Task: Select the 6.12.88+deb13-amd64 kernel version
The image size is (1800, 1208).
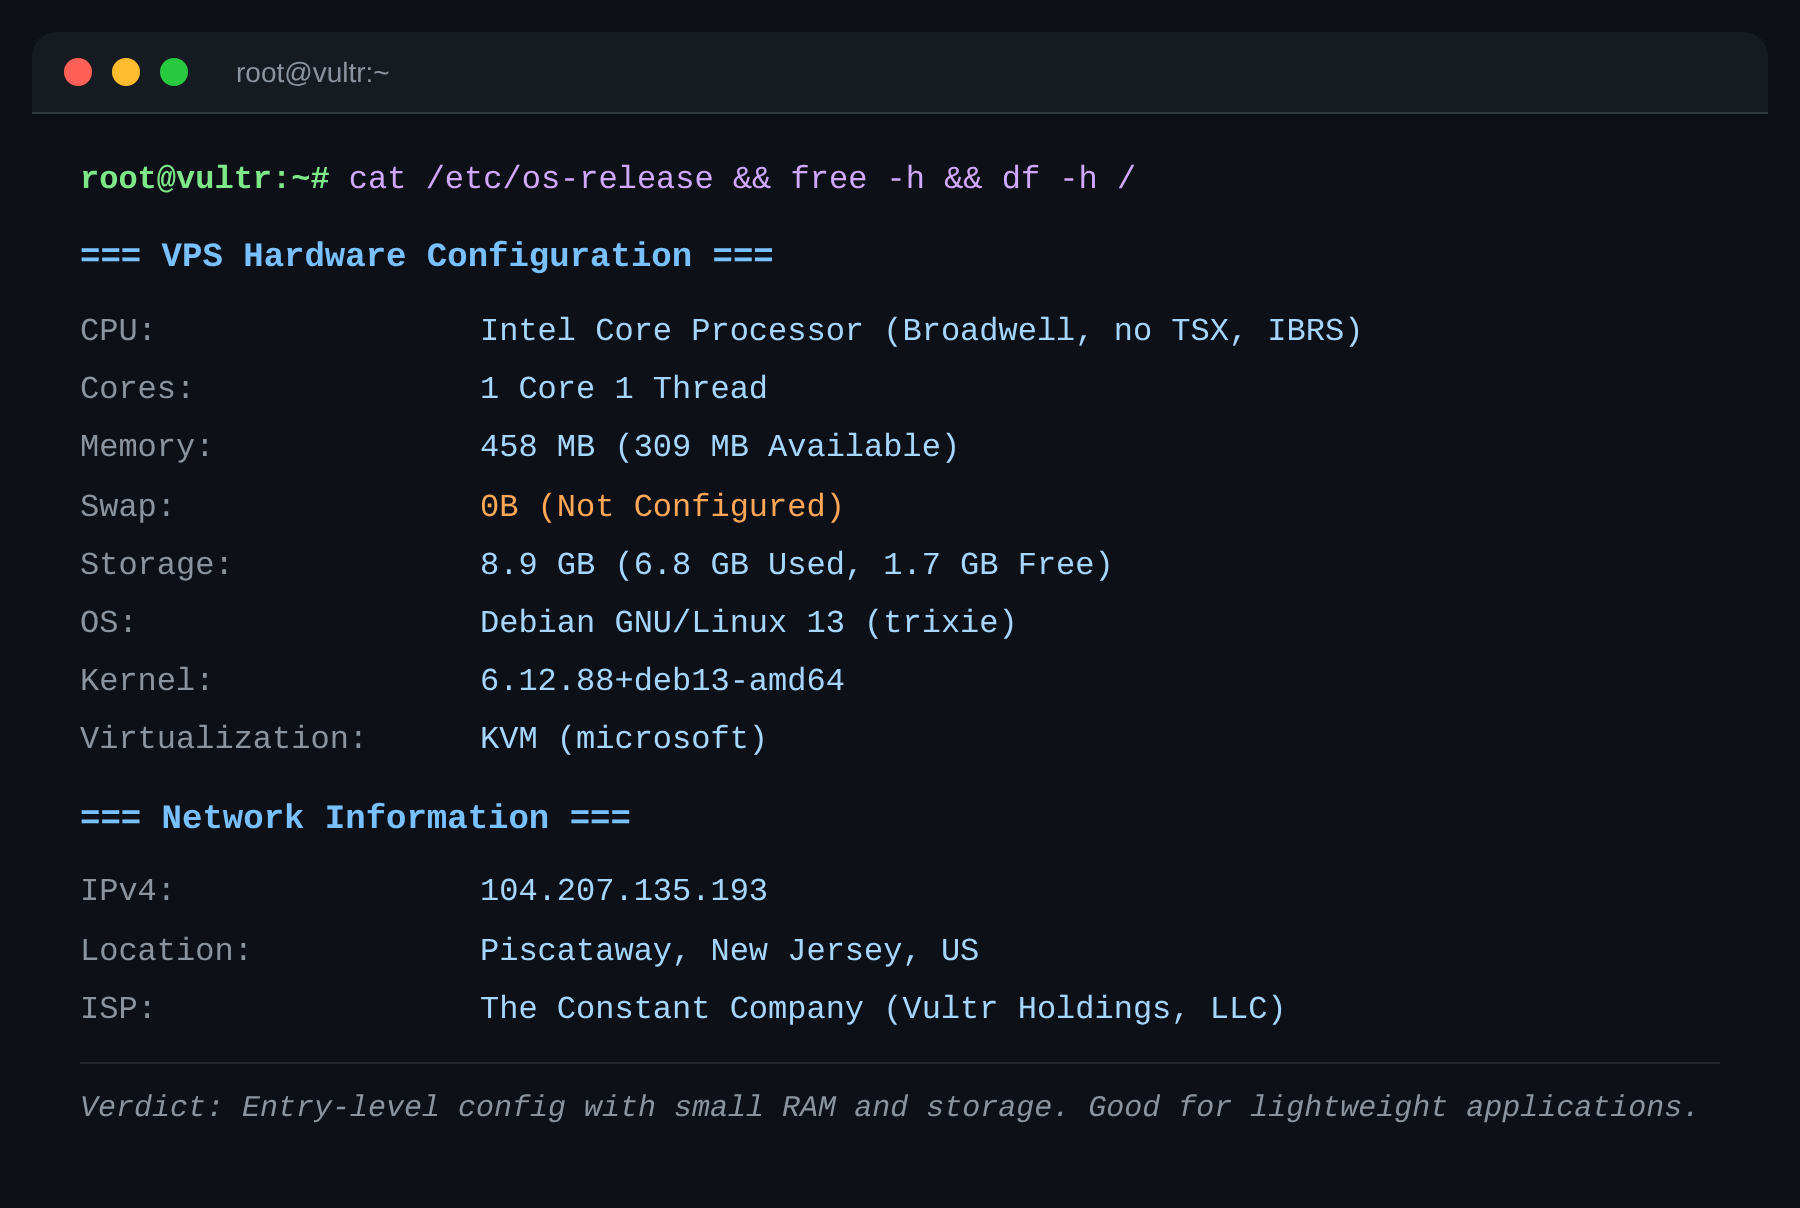Action: tap(662, 680)
